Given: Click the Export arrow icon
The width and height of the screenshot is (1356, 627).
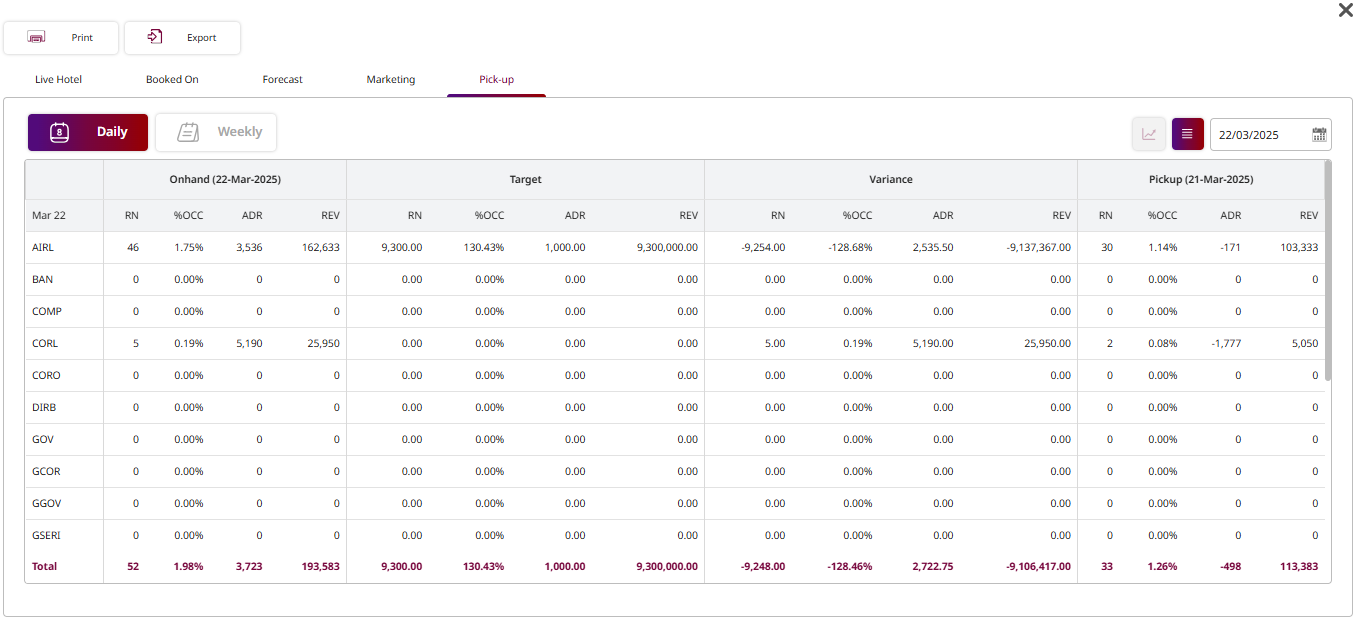Looking at the screenshot, I should pos(155,37).
